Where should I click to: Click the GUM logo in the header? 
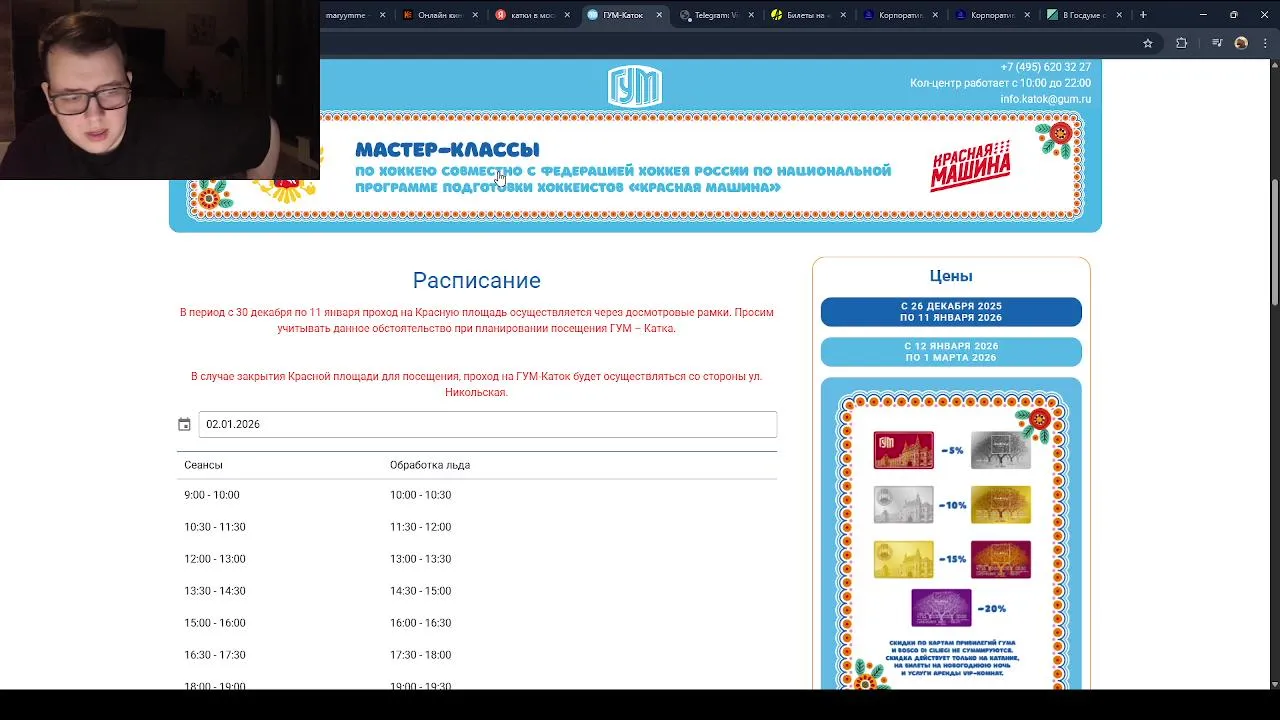coord(635,86)
